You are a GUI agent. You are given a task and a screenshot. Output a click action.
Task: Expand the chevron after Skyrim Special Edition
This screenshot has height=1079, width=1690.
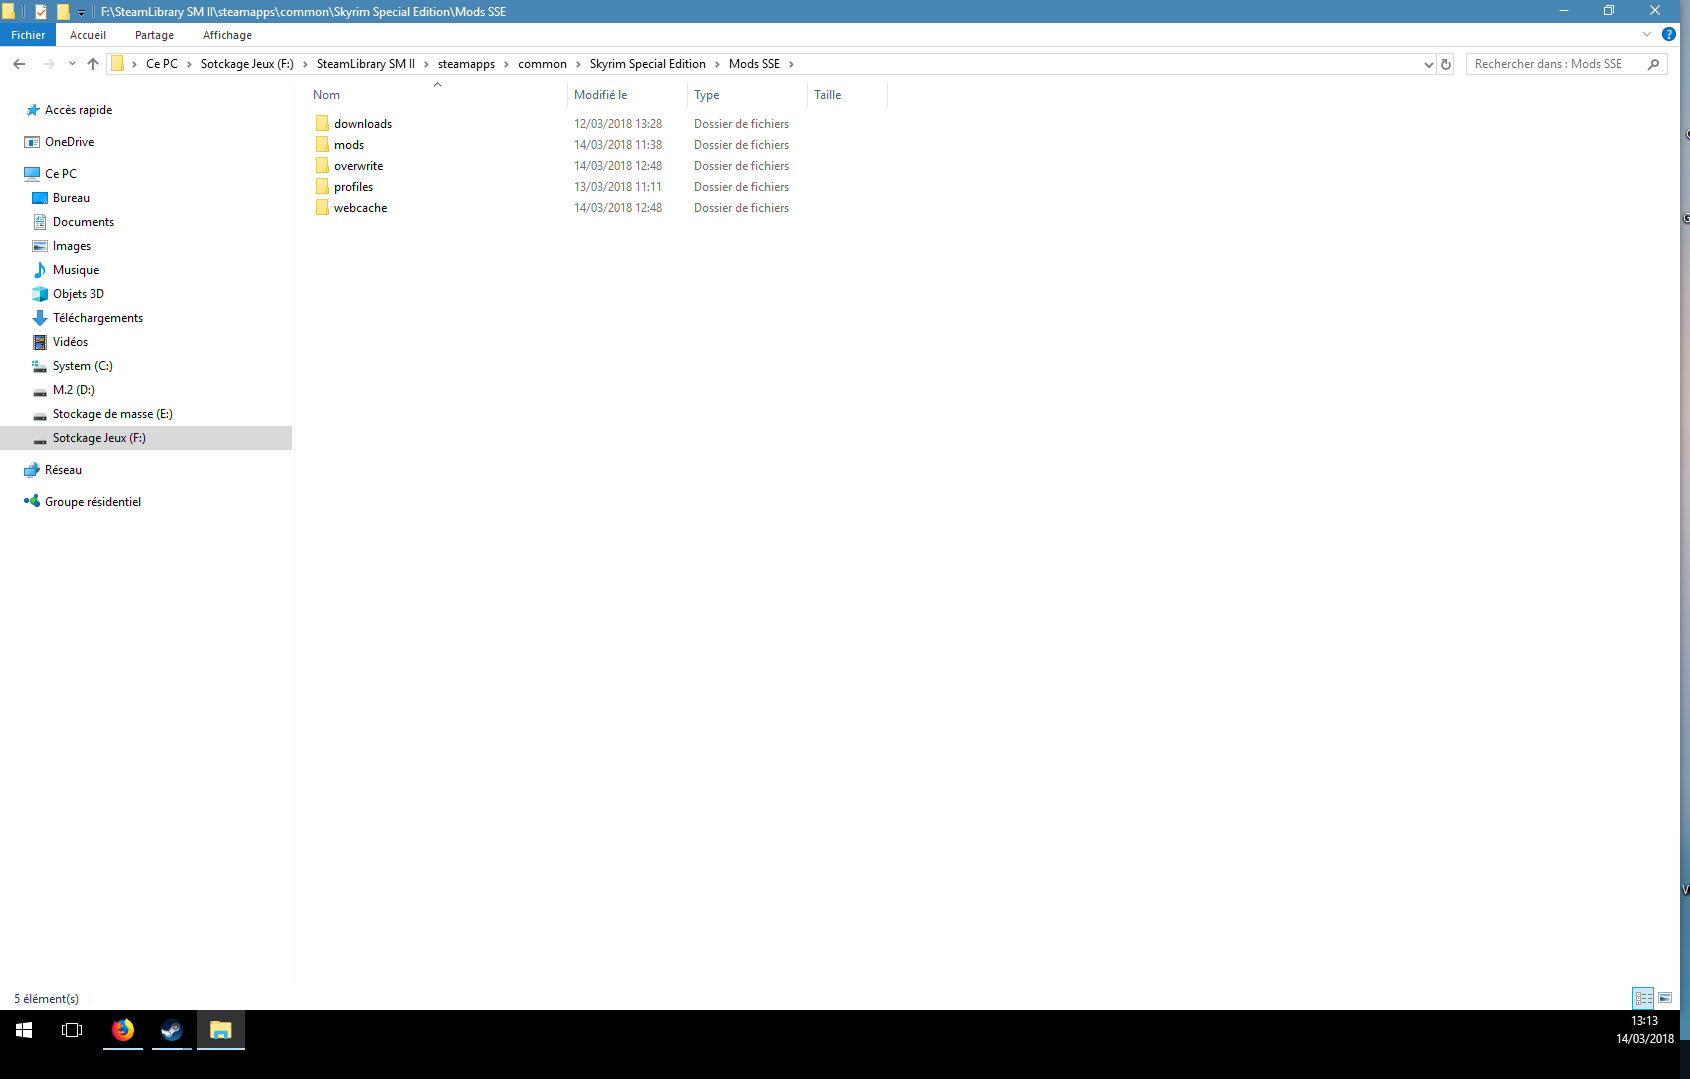click(x=717, y=64)
